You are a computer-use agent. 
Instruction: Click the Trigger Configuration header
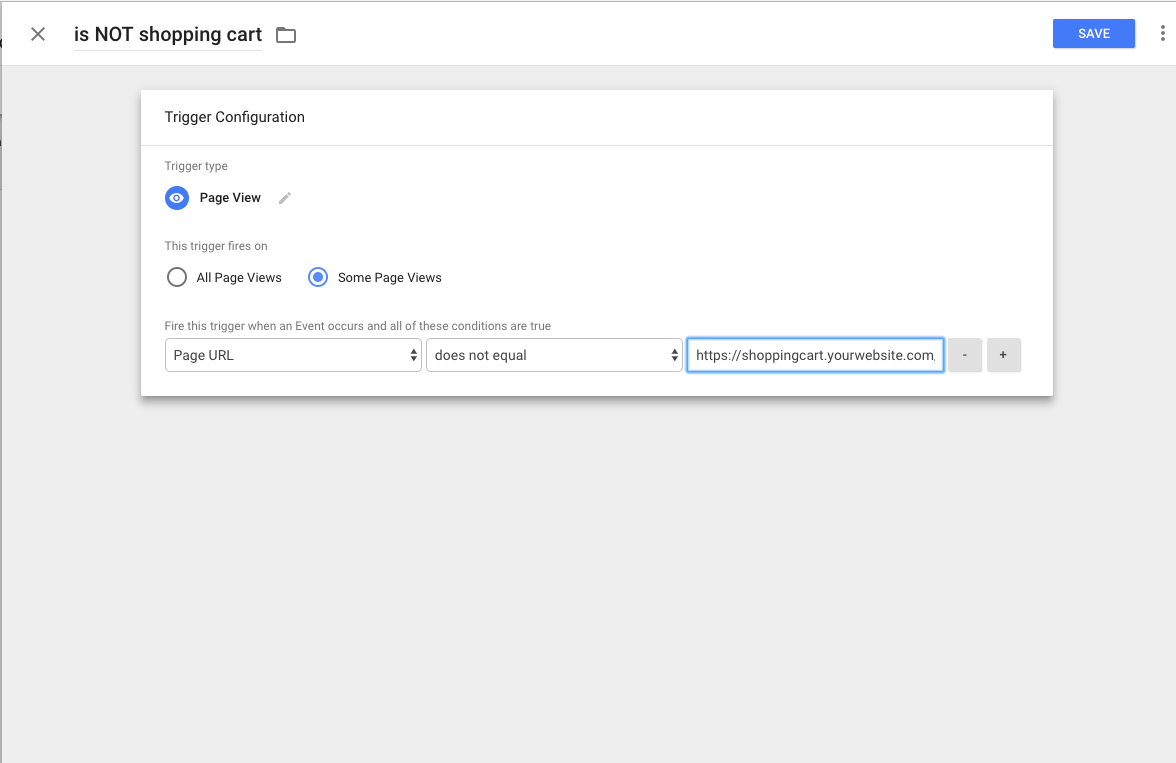point(234,117)
